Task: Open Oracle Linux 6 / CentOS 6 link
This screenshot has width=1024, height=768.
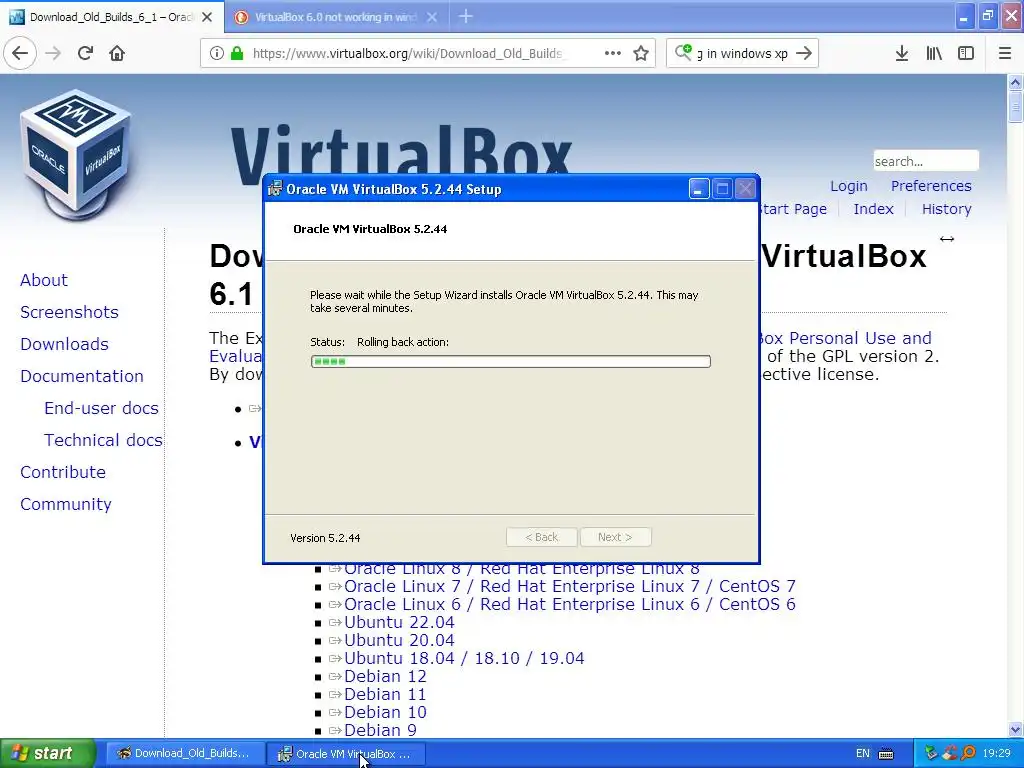Action: [569, 604]
